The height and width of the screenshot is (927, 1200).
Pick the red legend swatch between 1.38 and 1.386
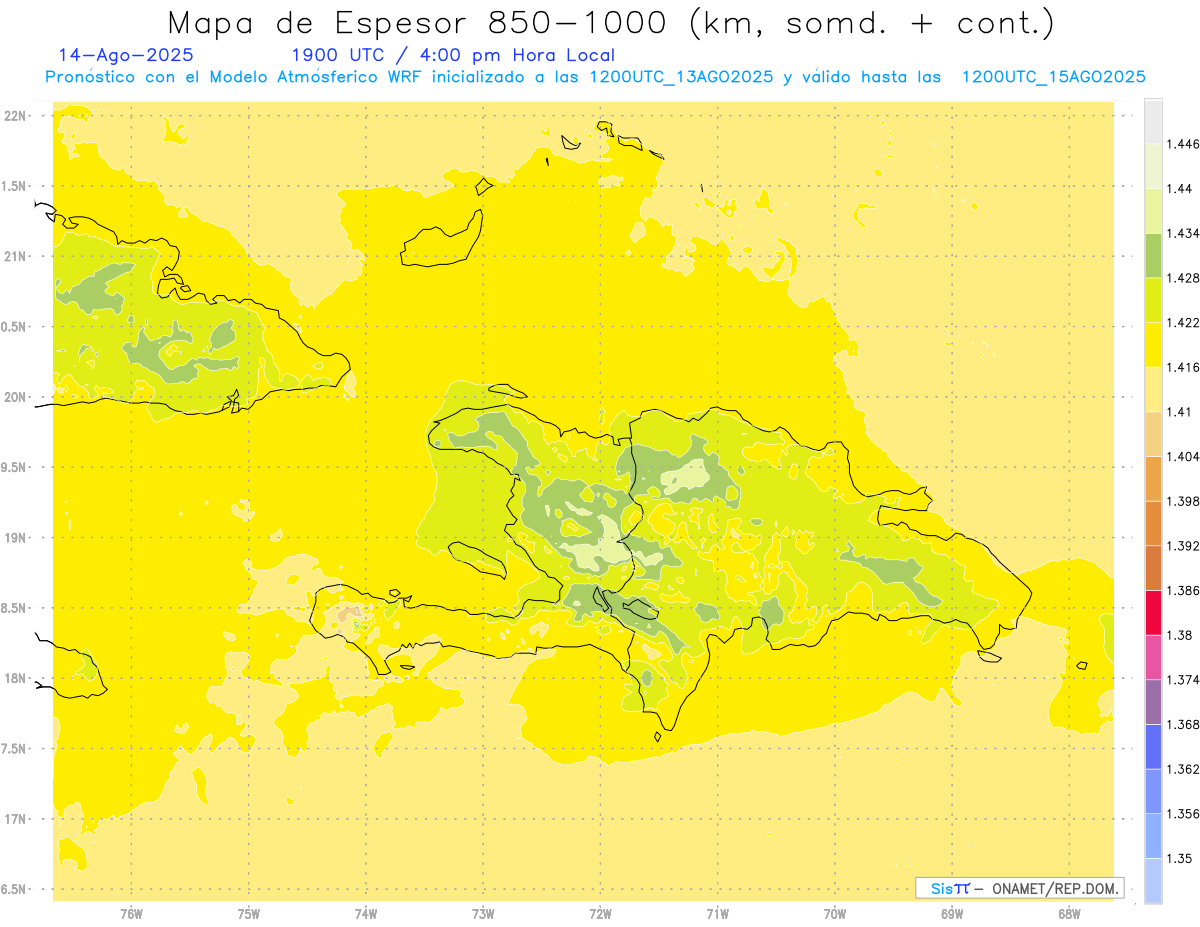[1153, 613]
